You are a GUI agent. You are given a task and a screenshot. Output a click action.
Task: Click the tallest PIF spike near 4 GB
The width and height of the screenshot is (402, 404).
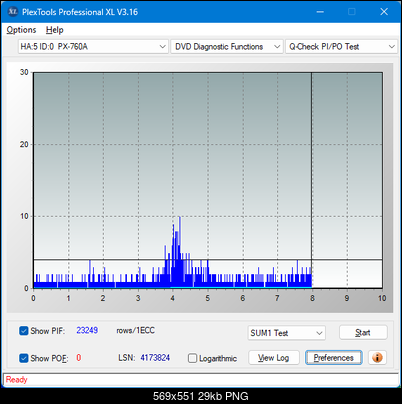[x=180, y=252]
